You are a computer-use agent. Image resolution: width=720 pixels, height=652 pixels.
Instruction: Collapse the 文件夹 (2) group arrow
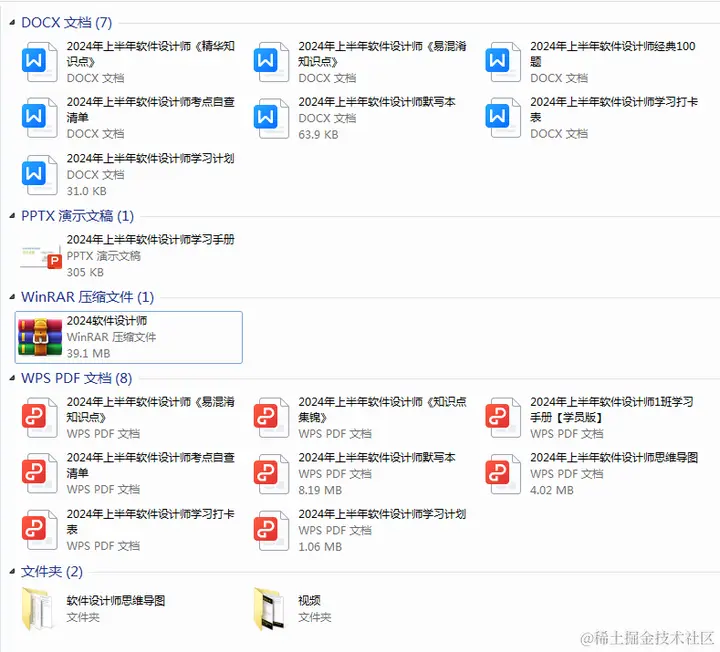tap(12, 572)
